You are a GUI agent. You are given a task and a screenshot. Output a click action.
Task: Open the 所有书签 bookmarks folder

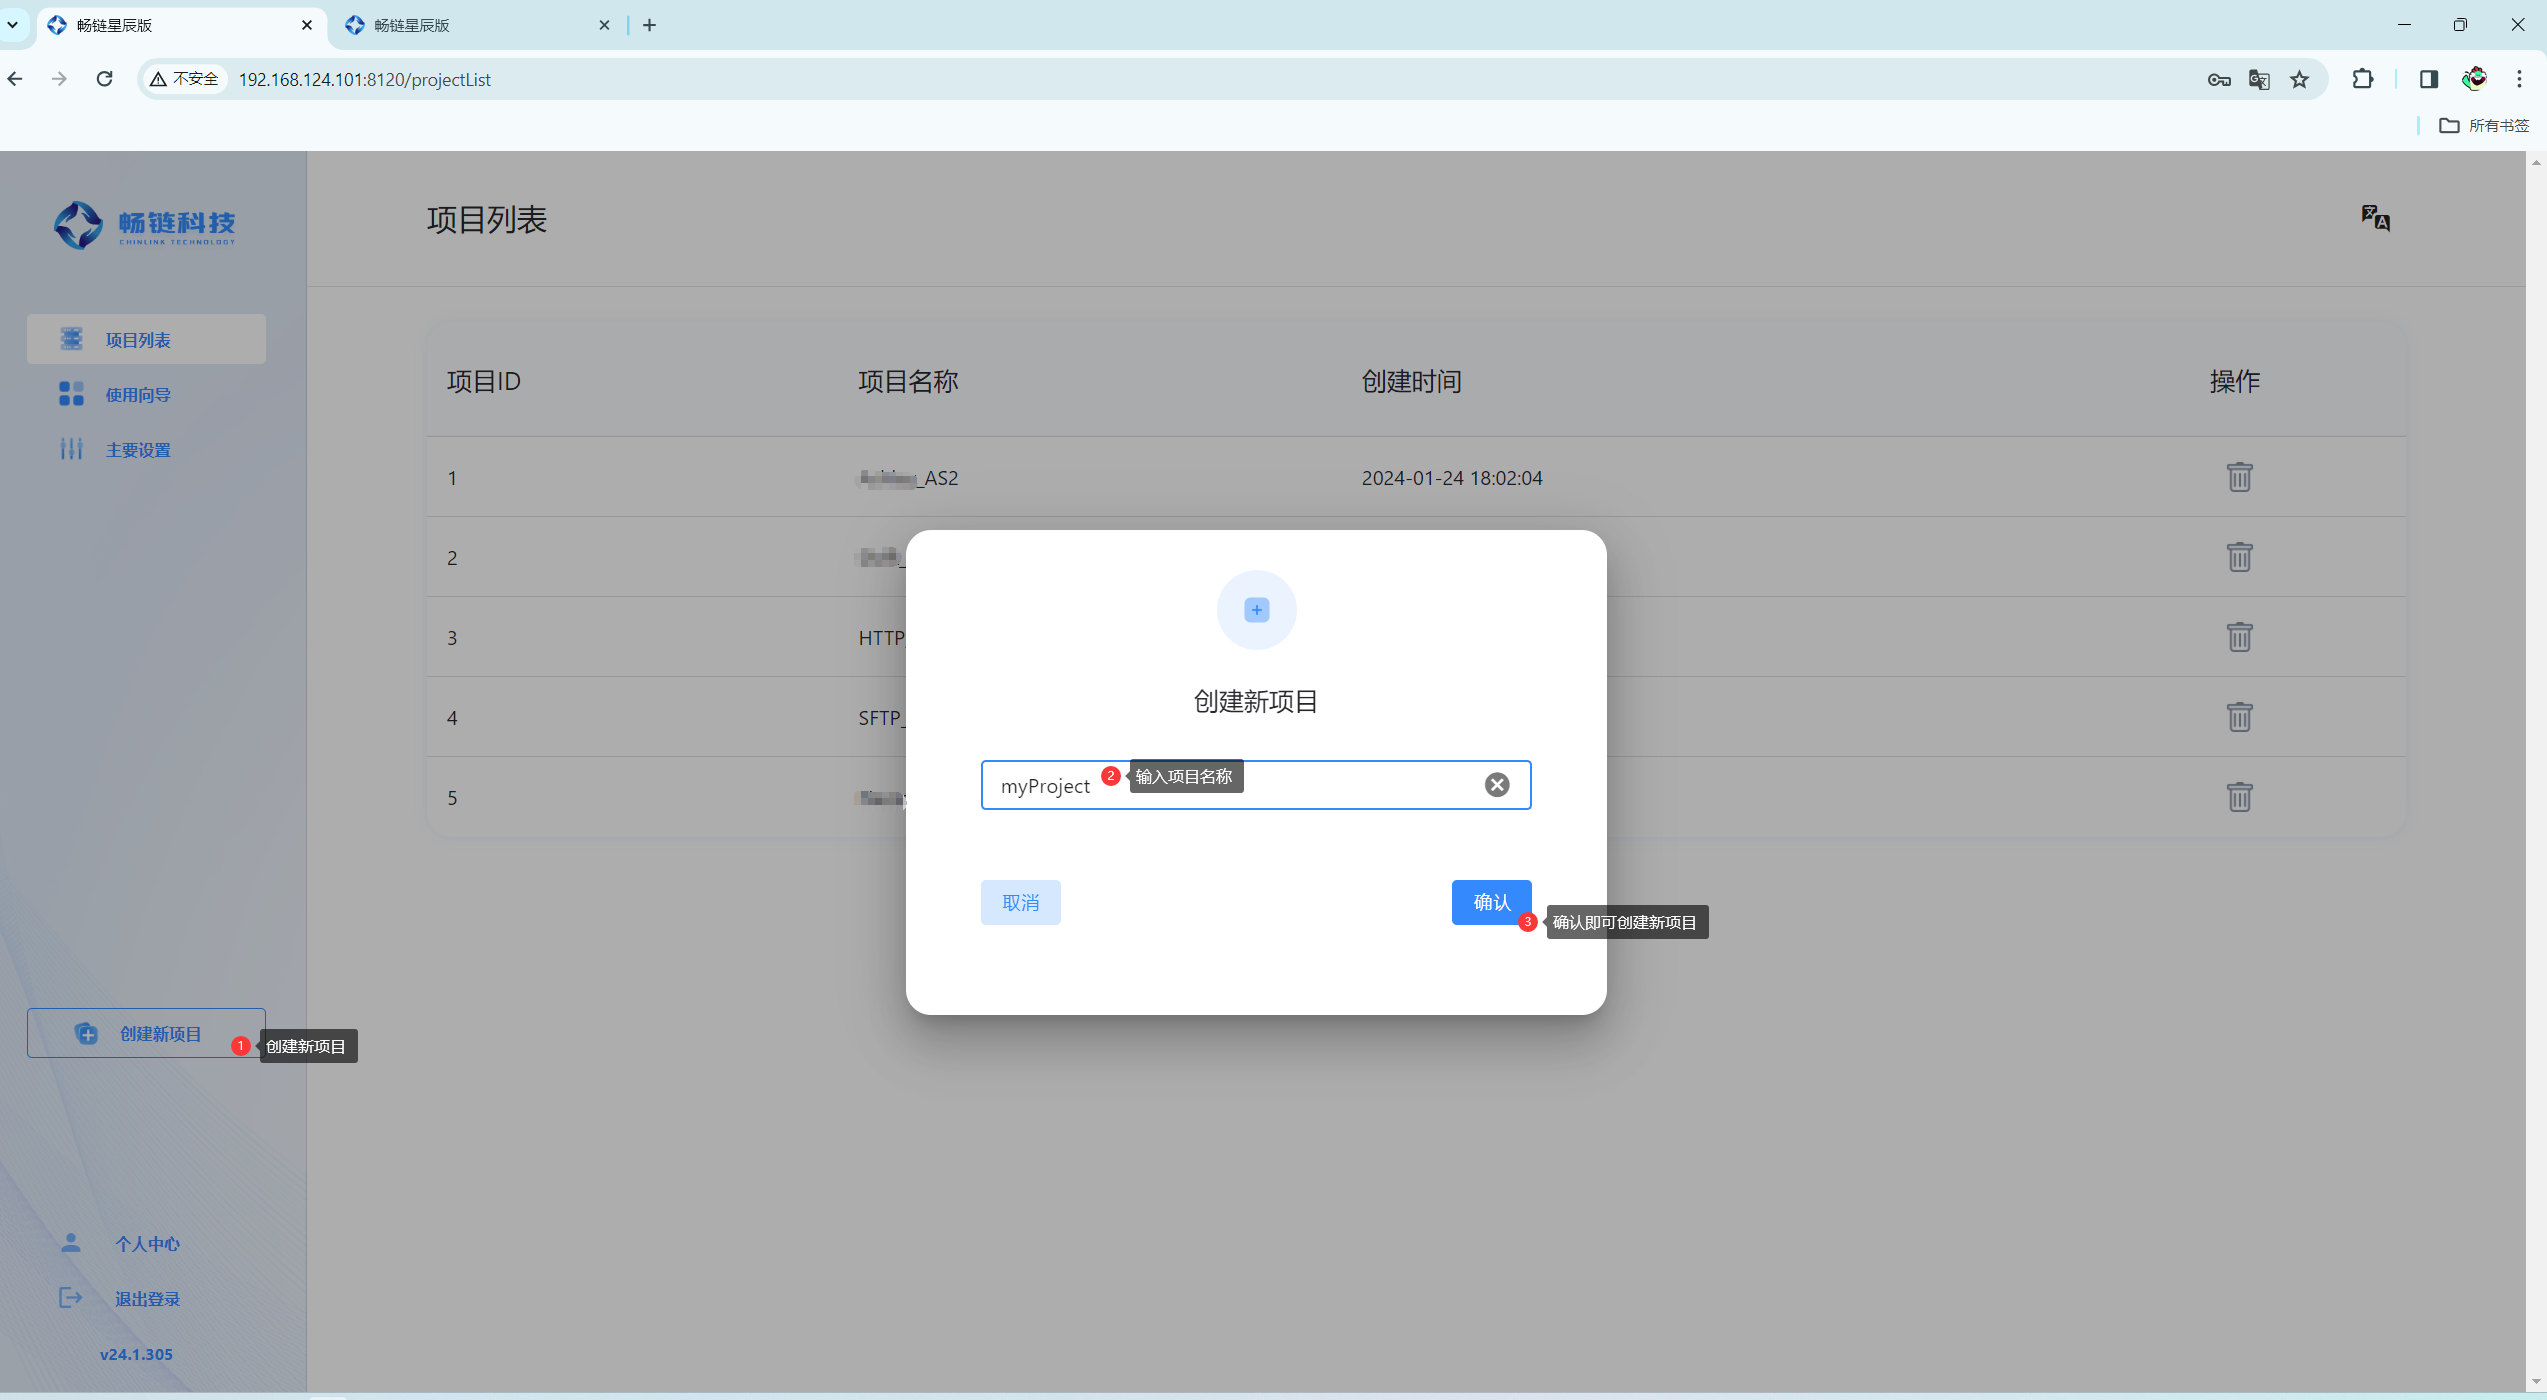[2484, 125]
